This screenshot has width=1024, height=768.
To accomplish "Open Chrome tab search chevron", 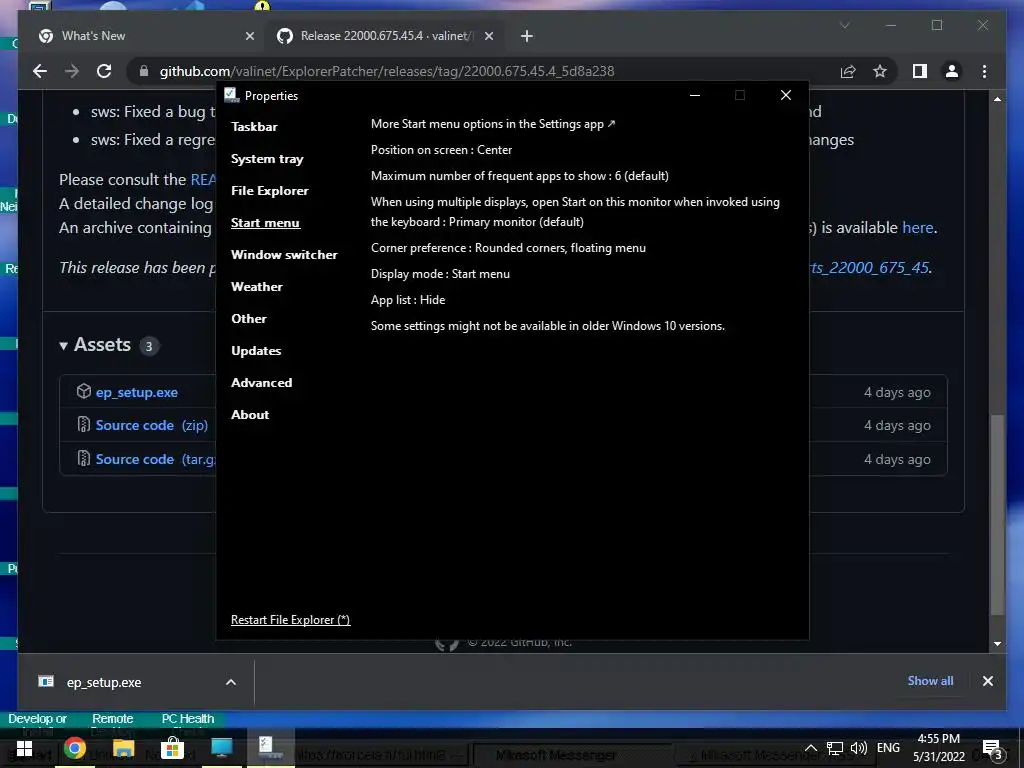I will [x=844, y=25].
